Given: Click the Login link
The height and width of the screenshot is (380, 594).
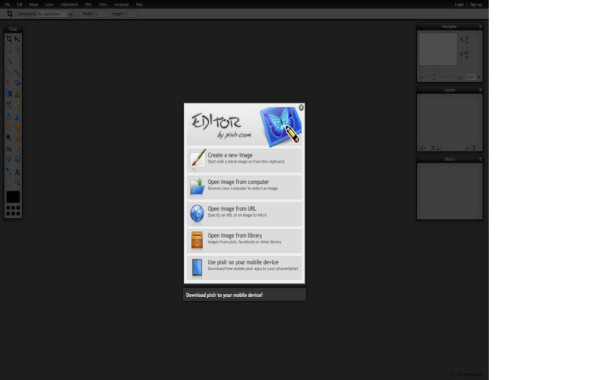Looking at the screenshot, I should click(x=459, y=5).
